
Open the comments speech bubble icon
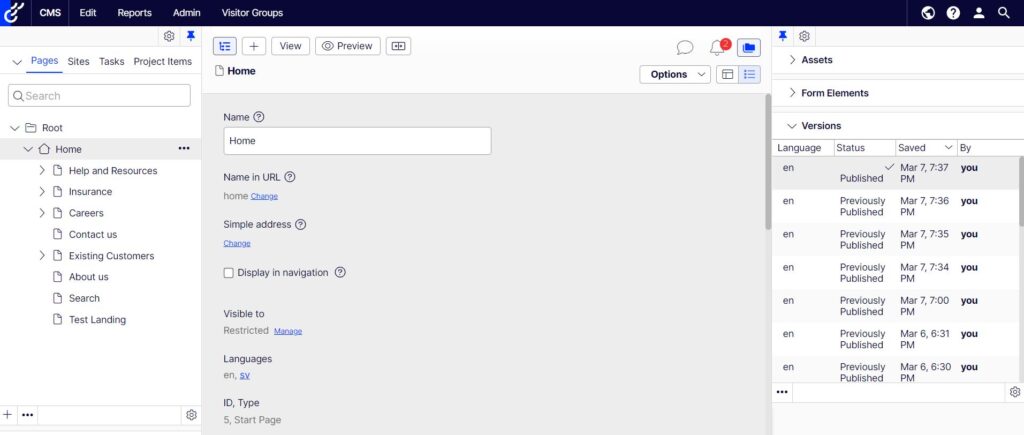click(x=685, y=48)
